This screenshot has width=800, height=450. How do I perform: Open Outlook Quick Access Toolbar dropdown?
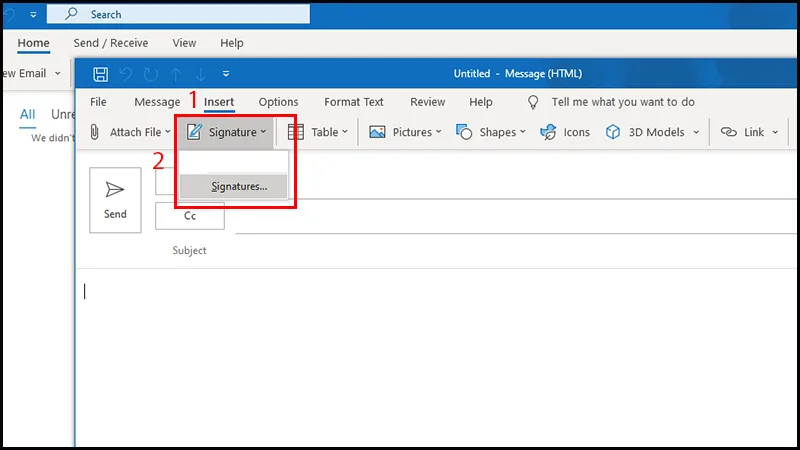click(x=33, y=15)
